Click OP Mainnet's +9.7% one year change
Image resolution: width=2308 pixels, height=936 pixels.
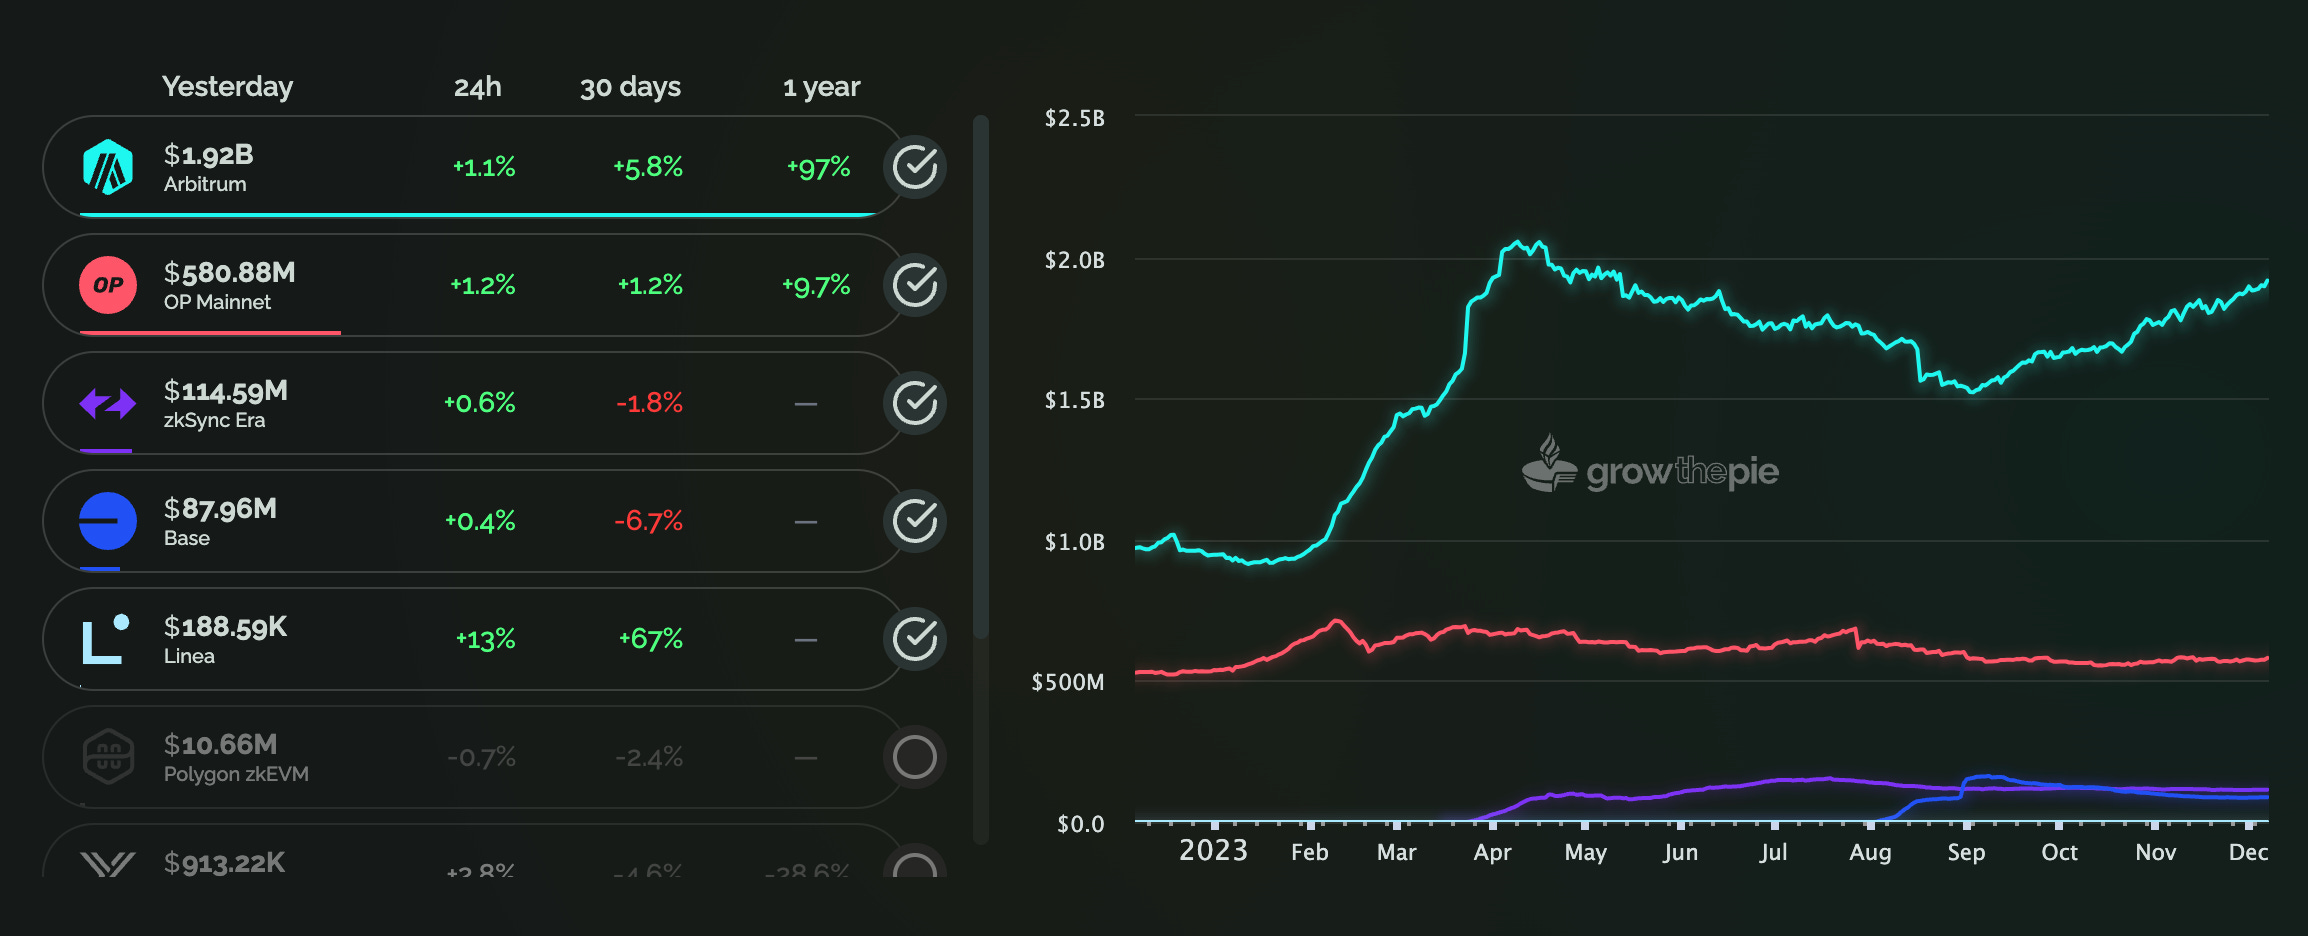(x=816, y=286)
